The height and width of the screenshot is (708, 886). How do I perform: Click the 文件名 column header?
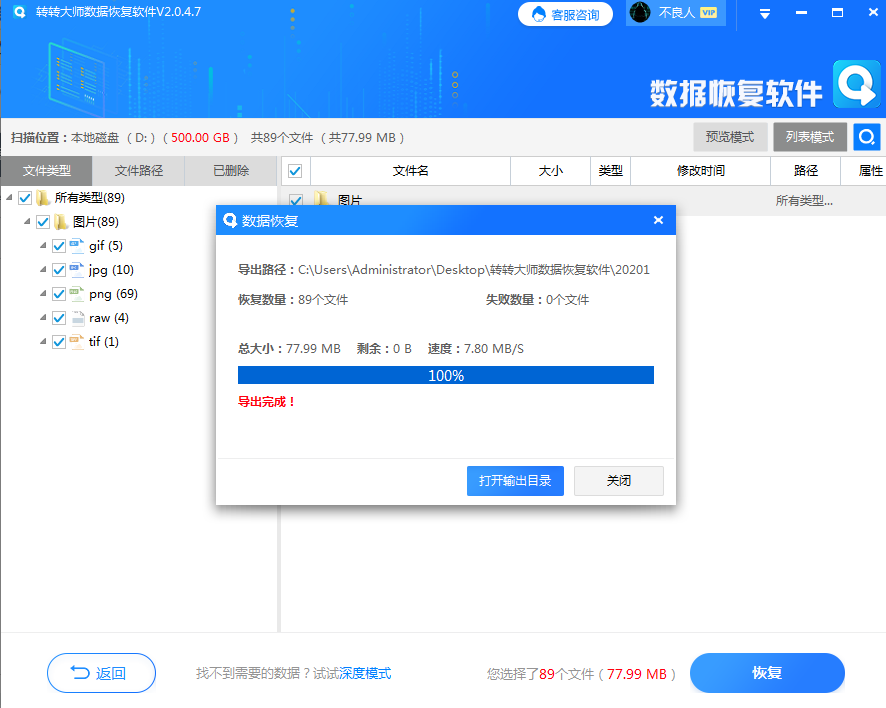click(410, 171)
